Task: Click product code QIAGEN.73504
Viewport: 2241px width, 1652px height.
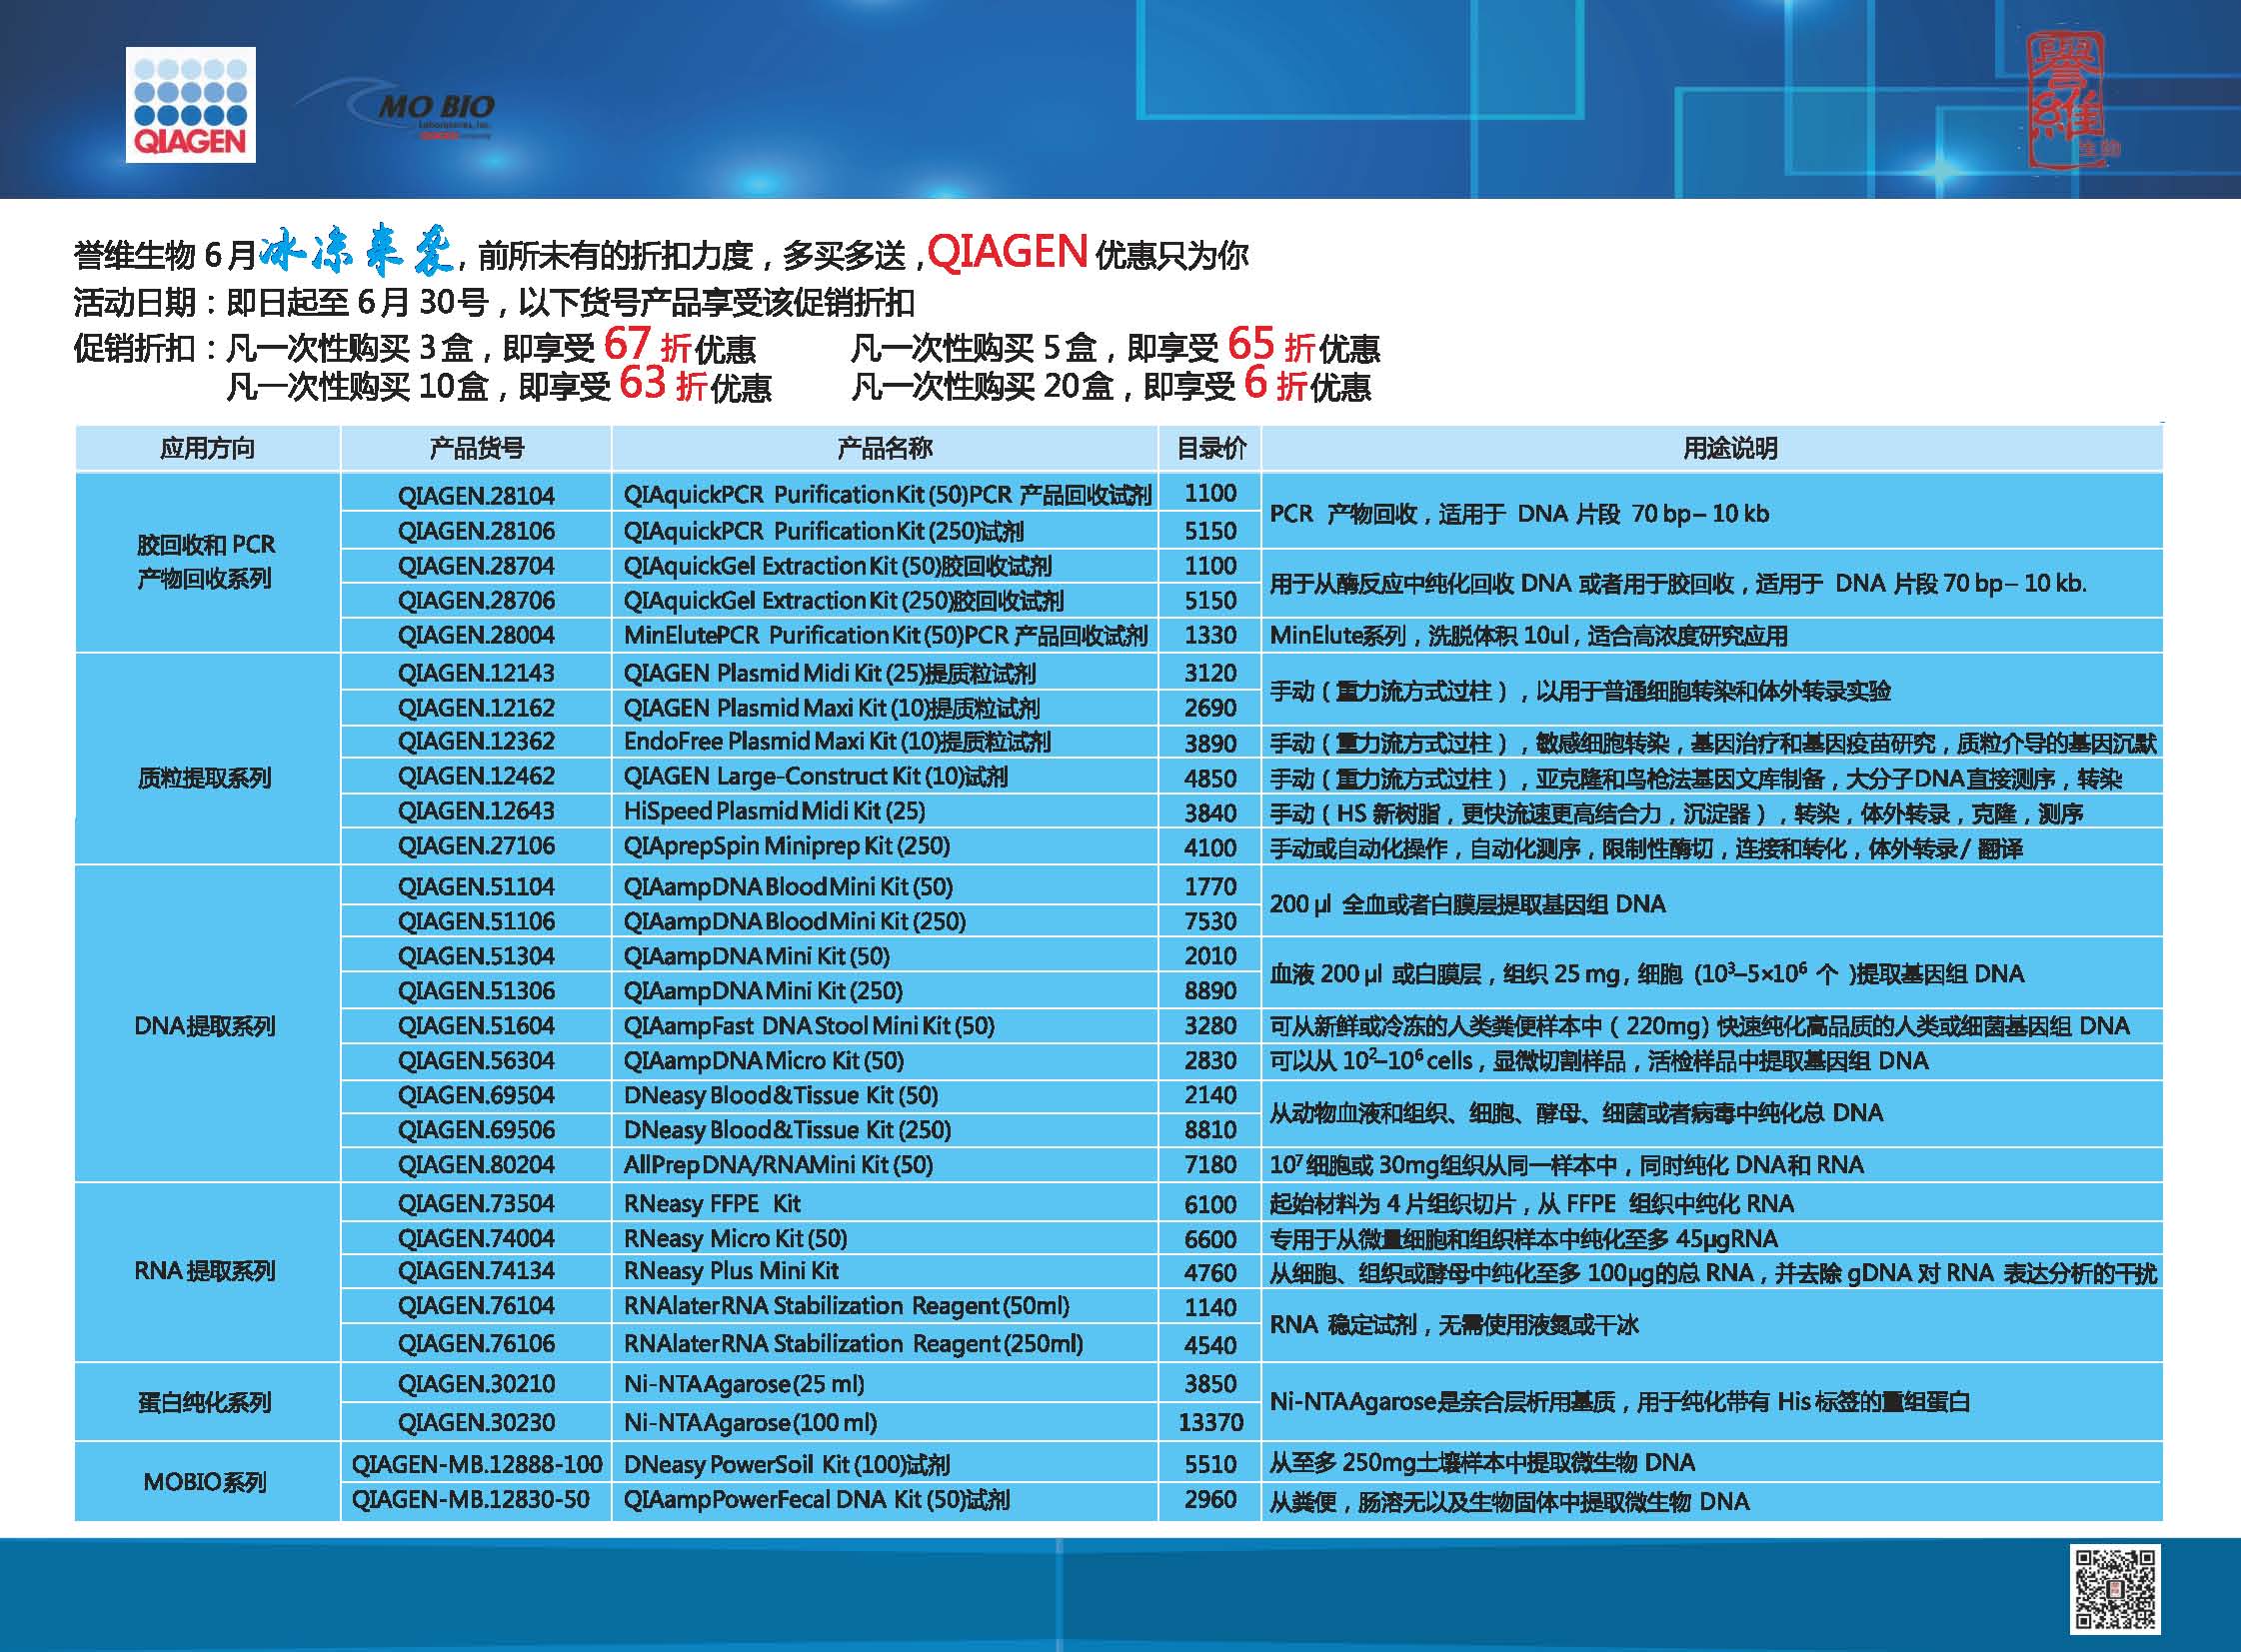Action: coord(476,1204)
